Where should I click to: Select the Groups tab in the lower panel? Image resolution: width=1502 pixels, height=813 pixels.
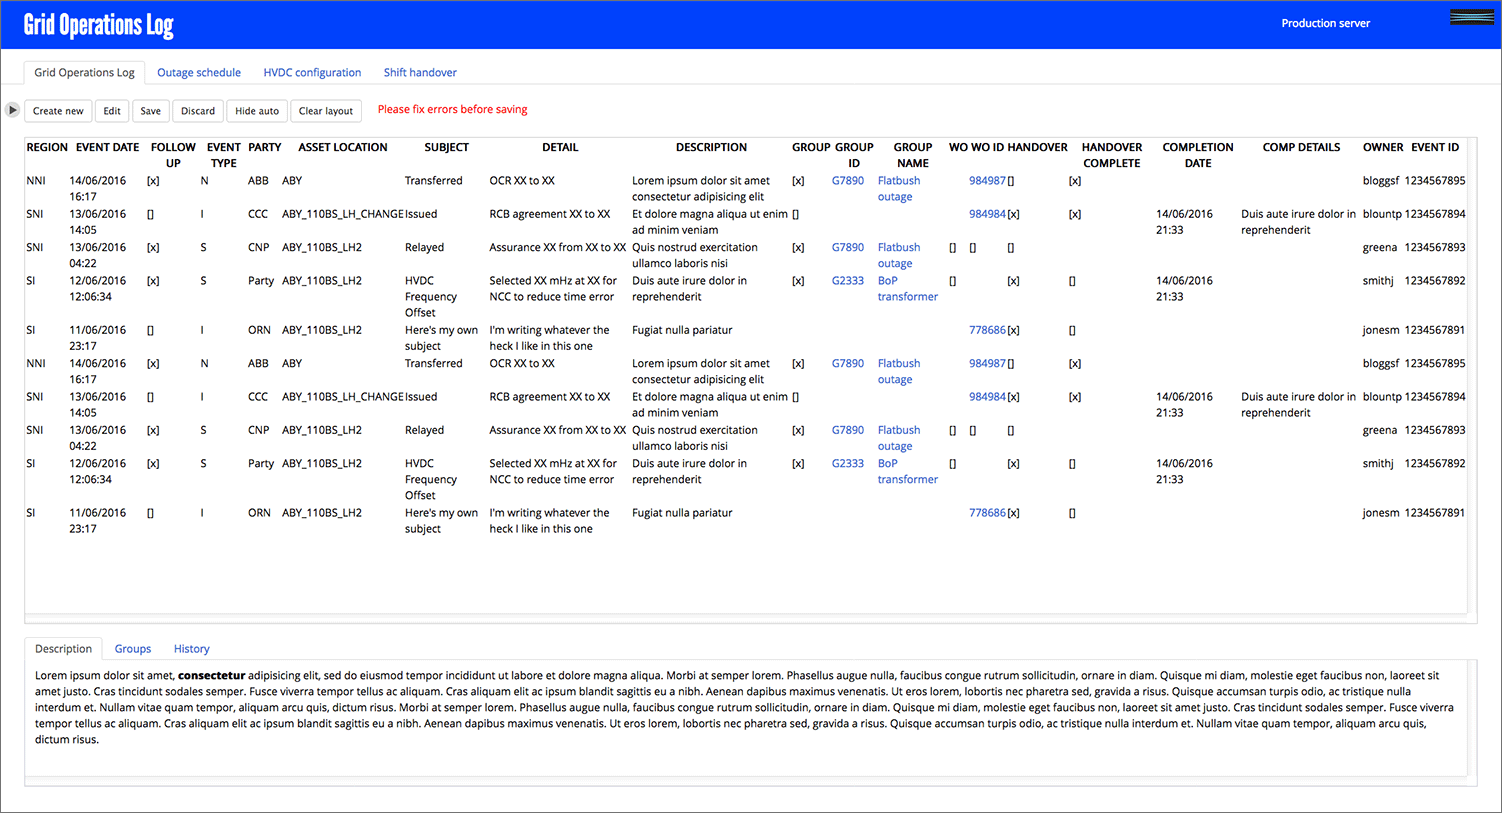[133, 649]
